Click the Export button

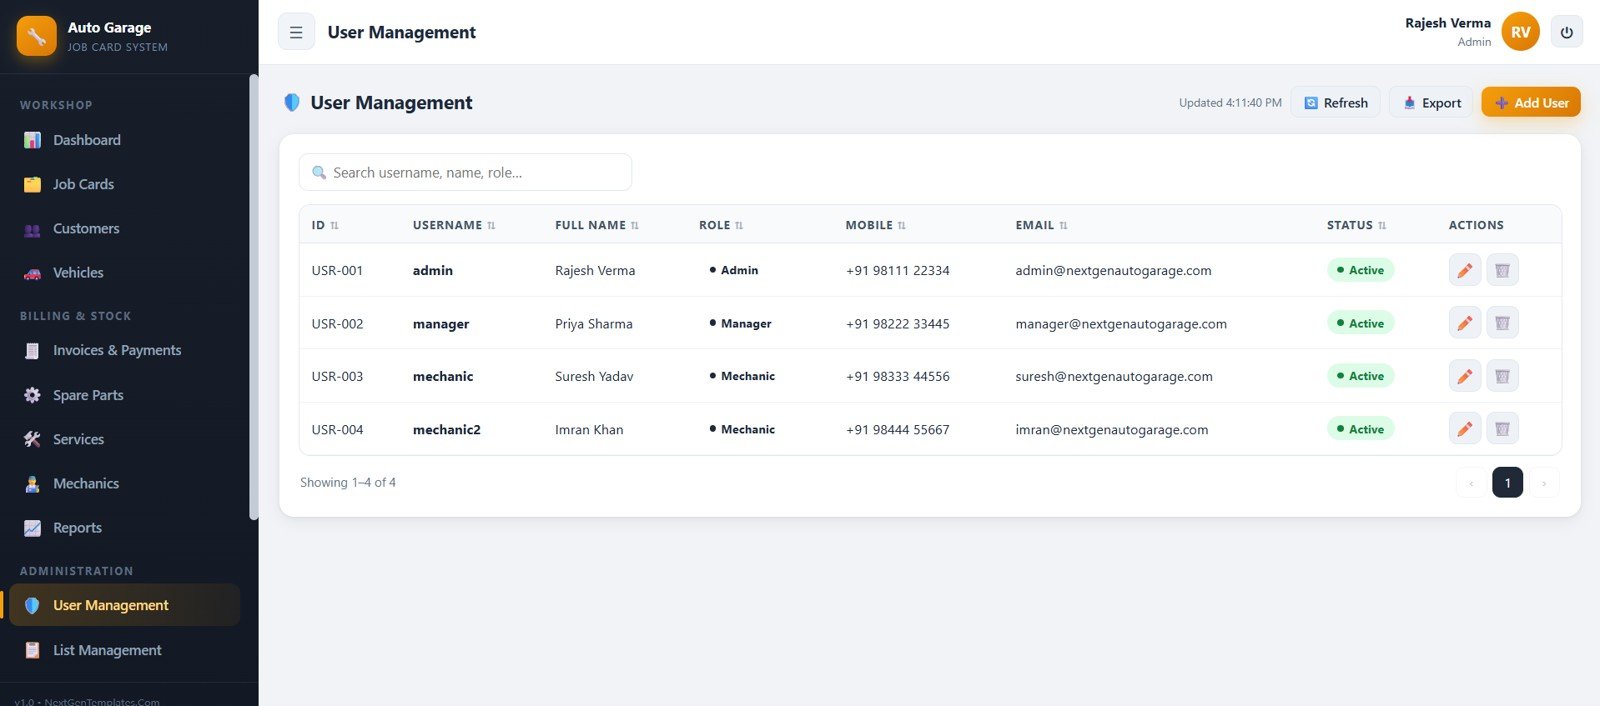(1431, 102)
